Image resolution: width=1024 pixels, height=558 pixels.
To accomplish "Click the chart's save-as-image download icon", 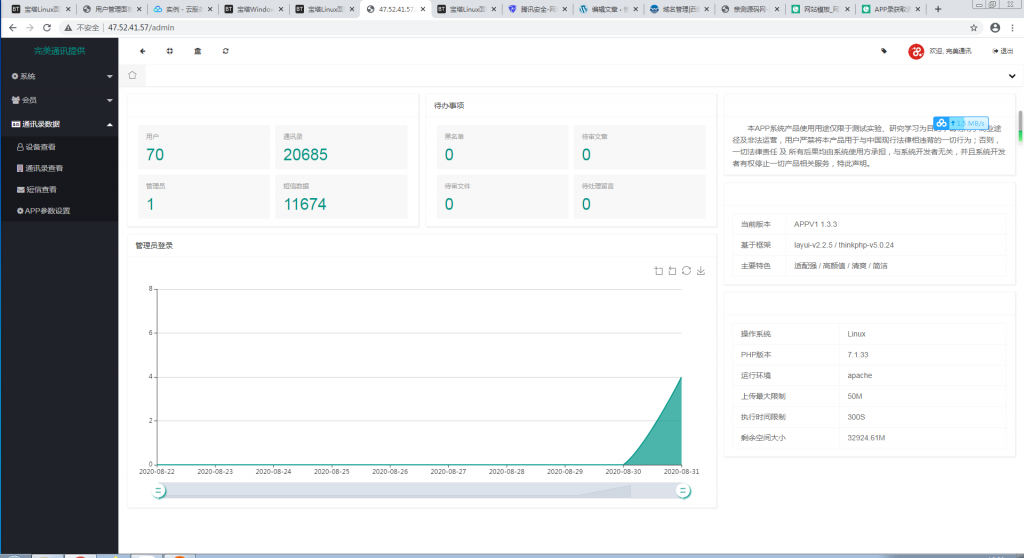I will [700, 271].
